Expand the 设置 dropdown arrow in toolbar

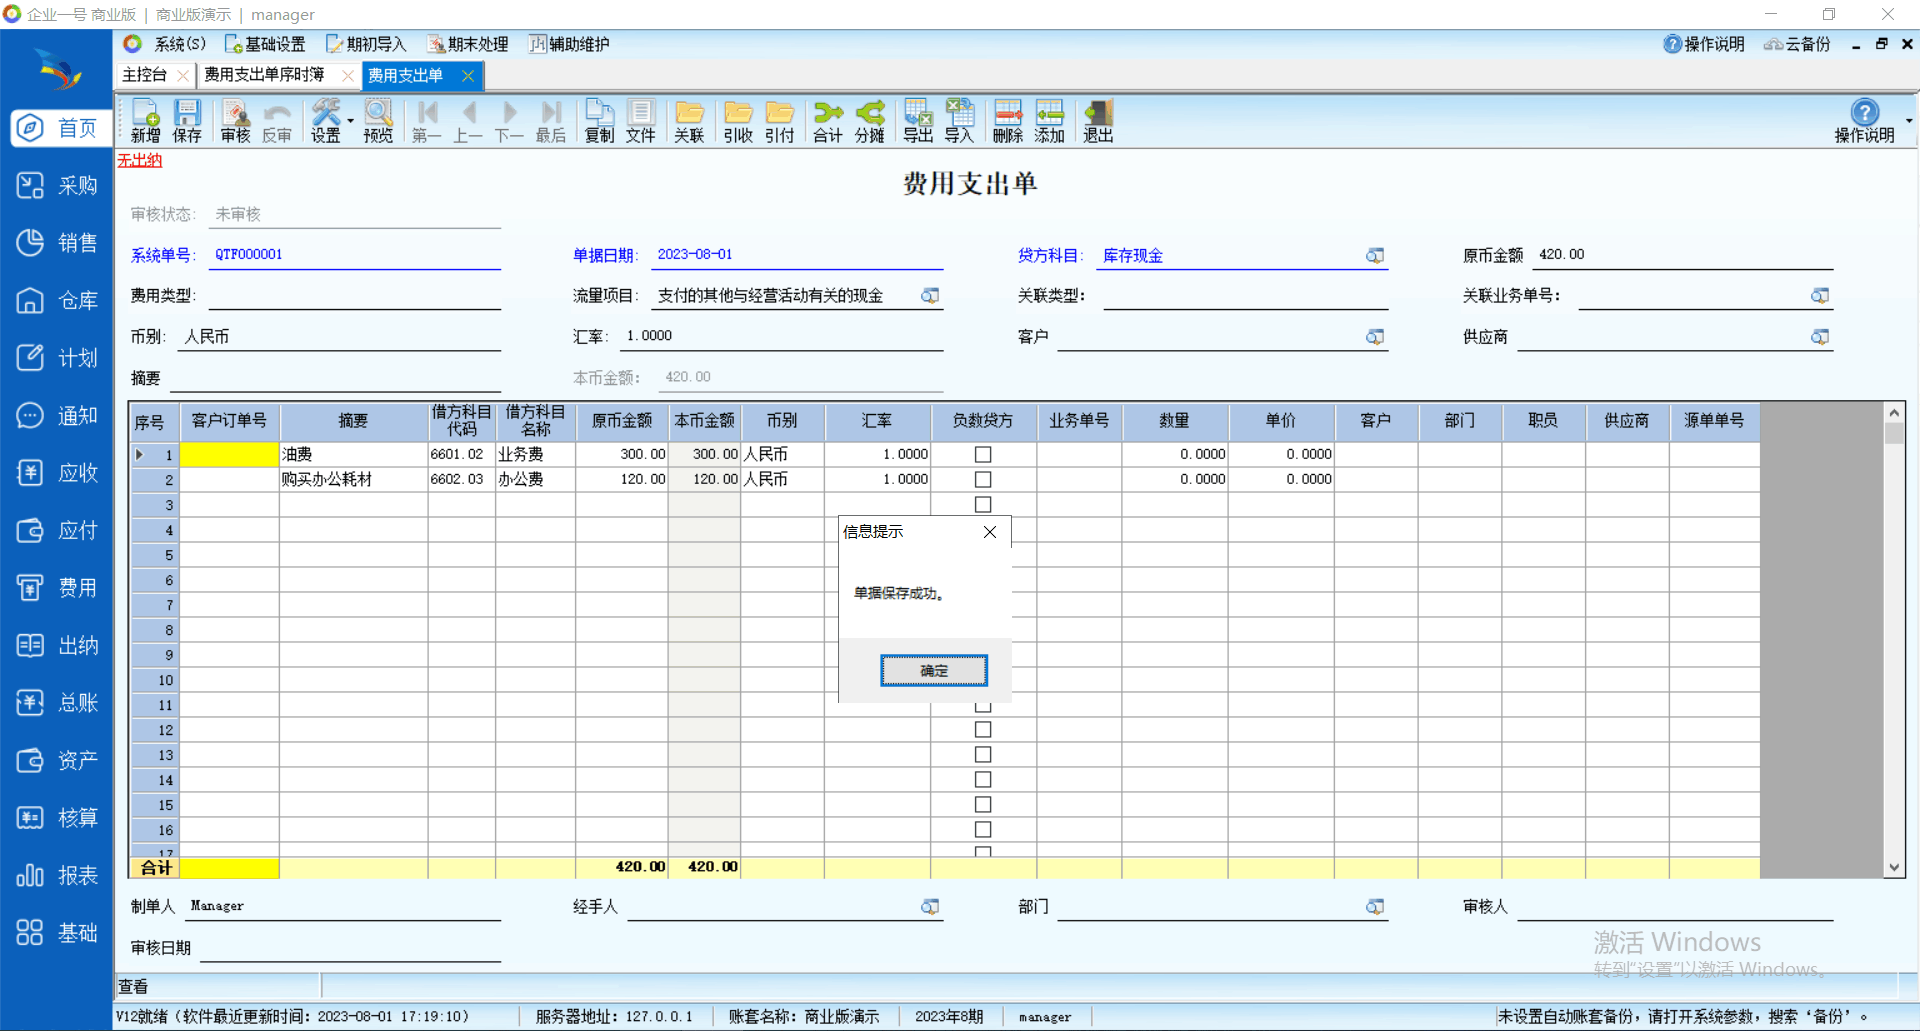pyautogui.click(x=350, y=121)
